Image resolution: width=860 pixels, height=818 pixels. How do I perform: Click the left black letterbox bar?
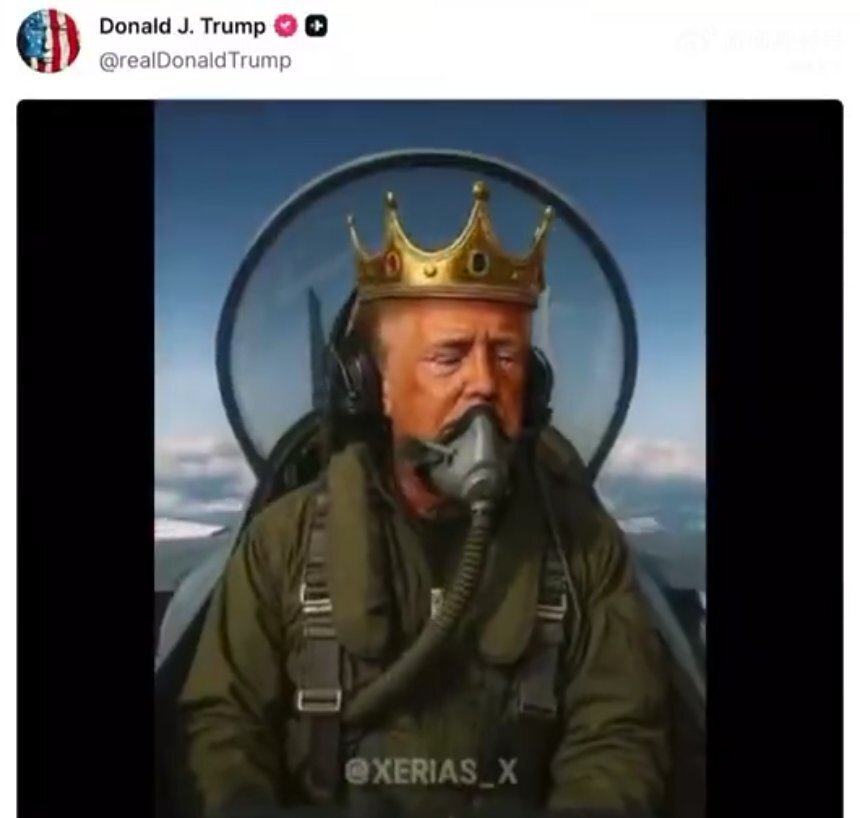coord(86,458)
